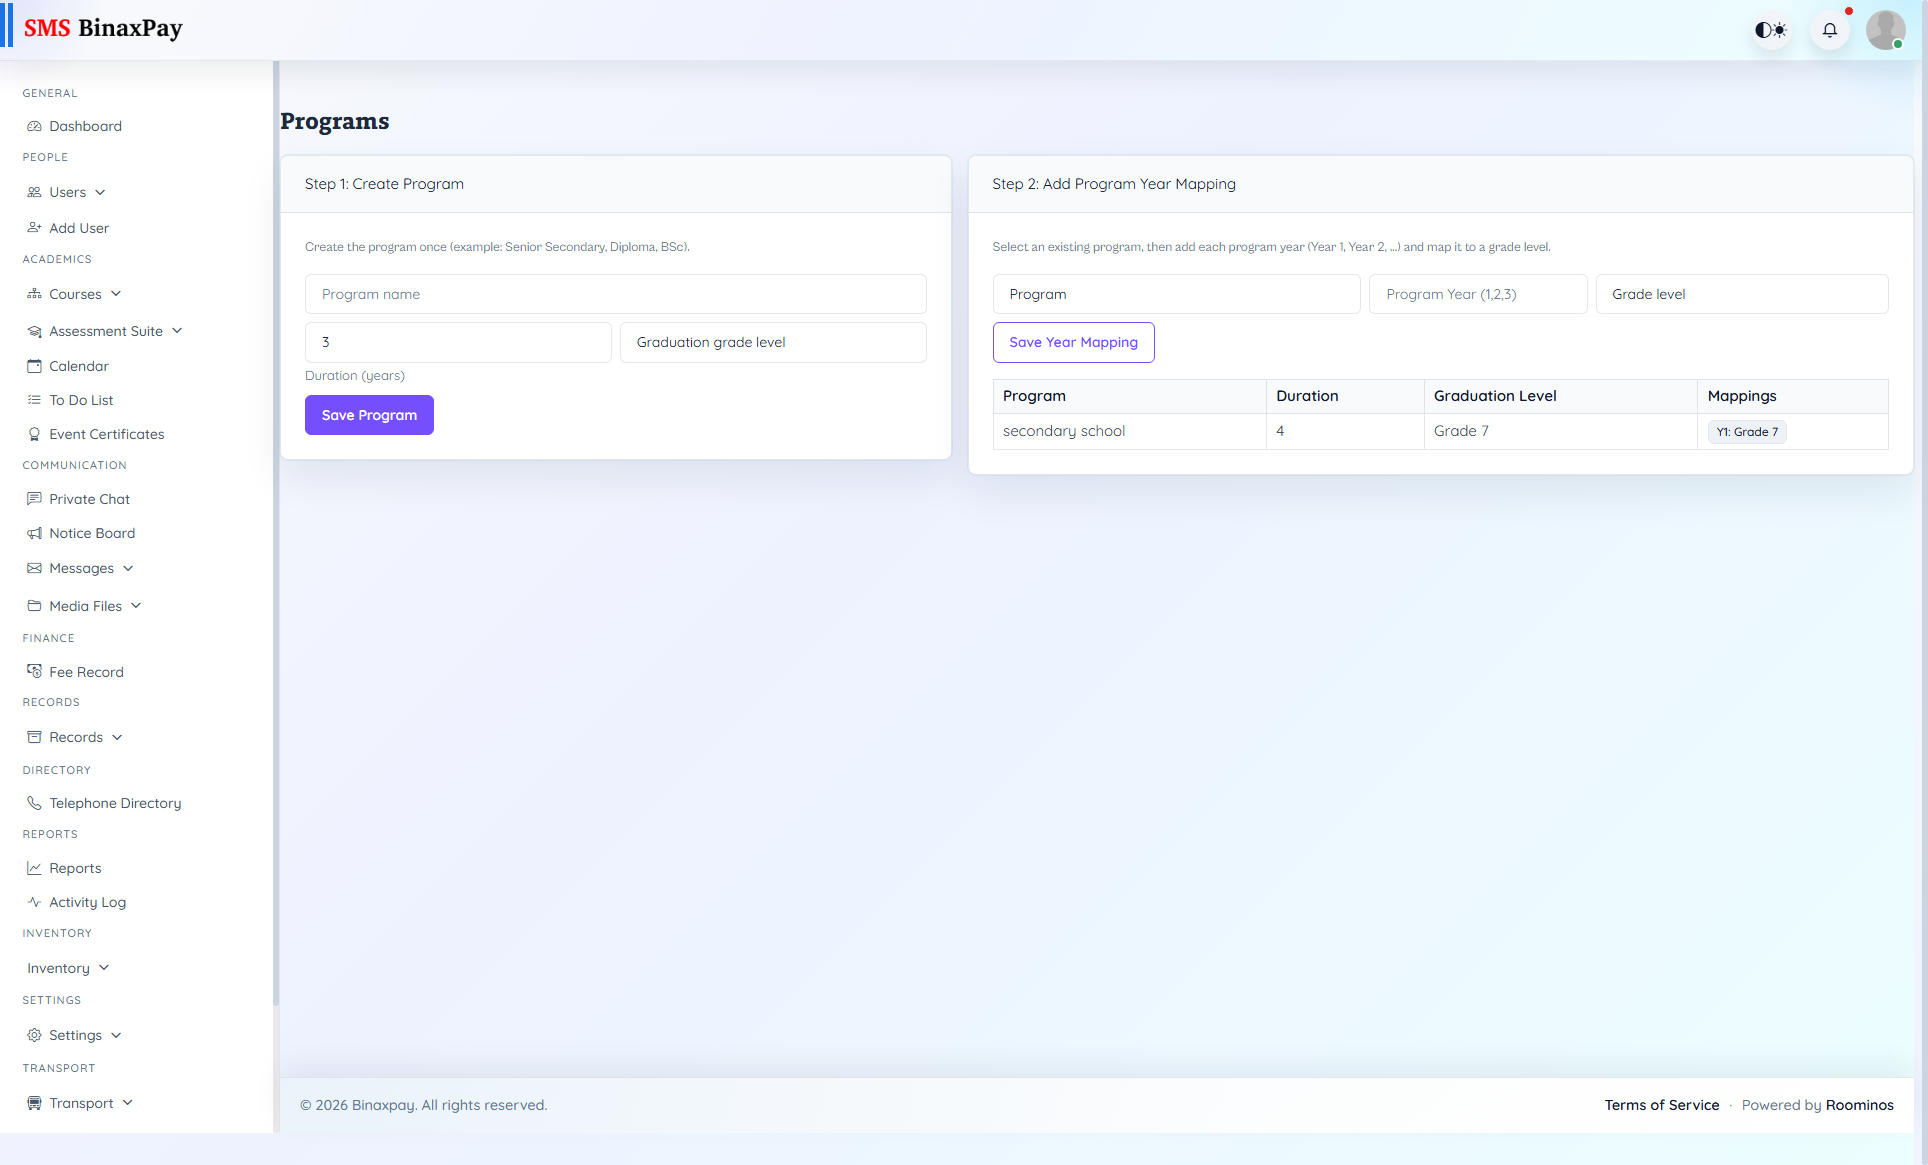Open the Dashboard from the sidebar

85,126
